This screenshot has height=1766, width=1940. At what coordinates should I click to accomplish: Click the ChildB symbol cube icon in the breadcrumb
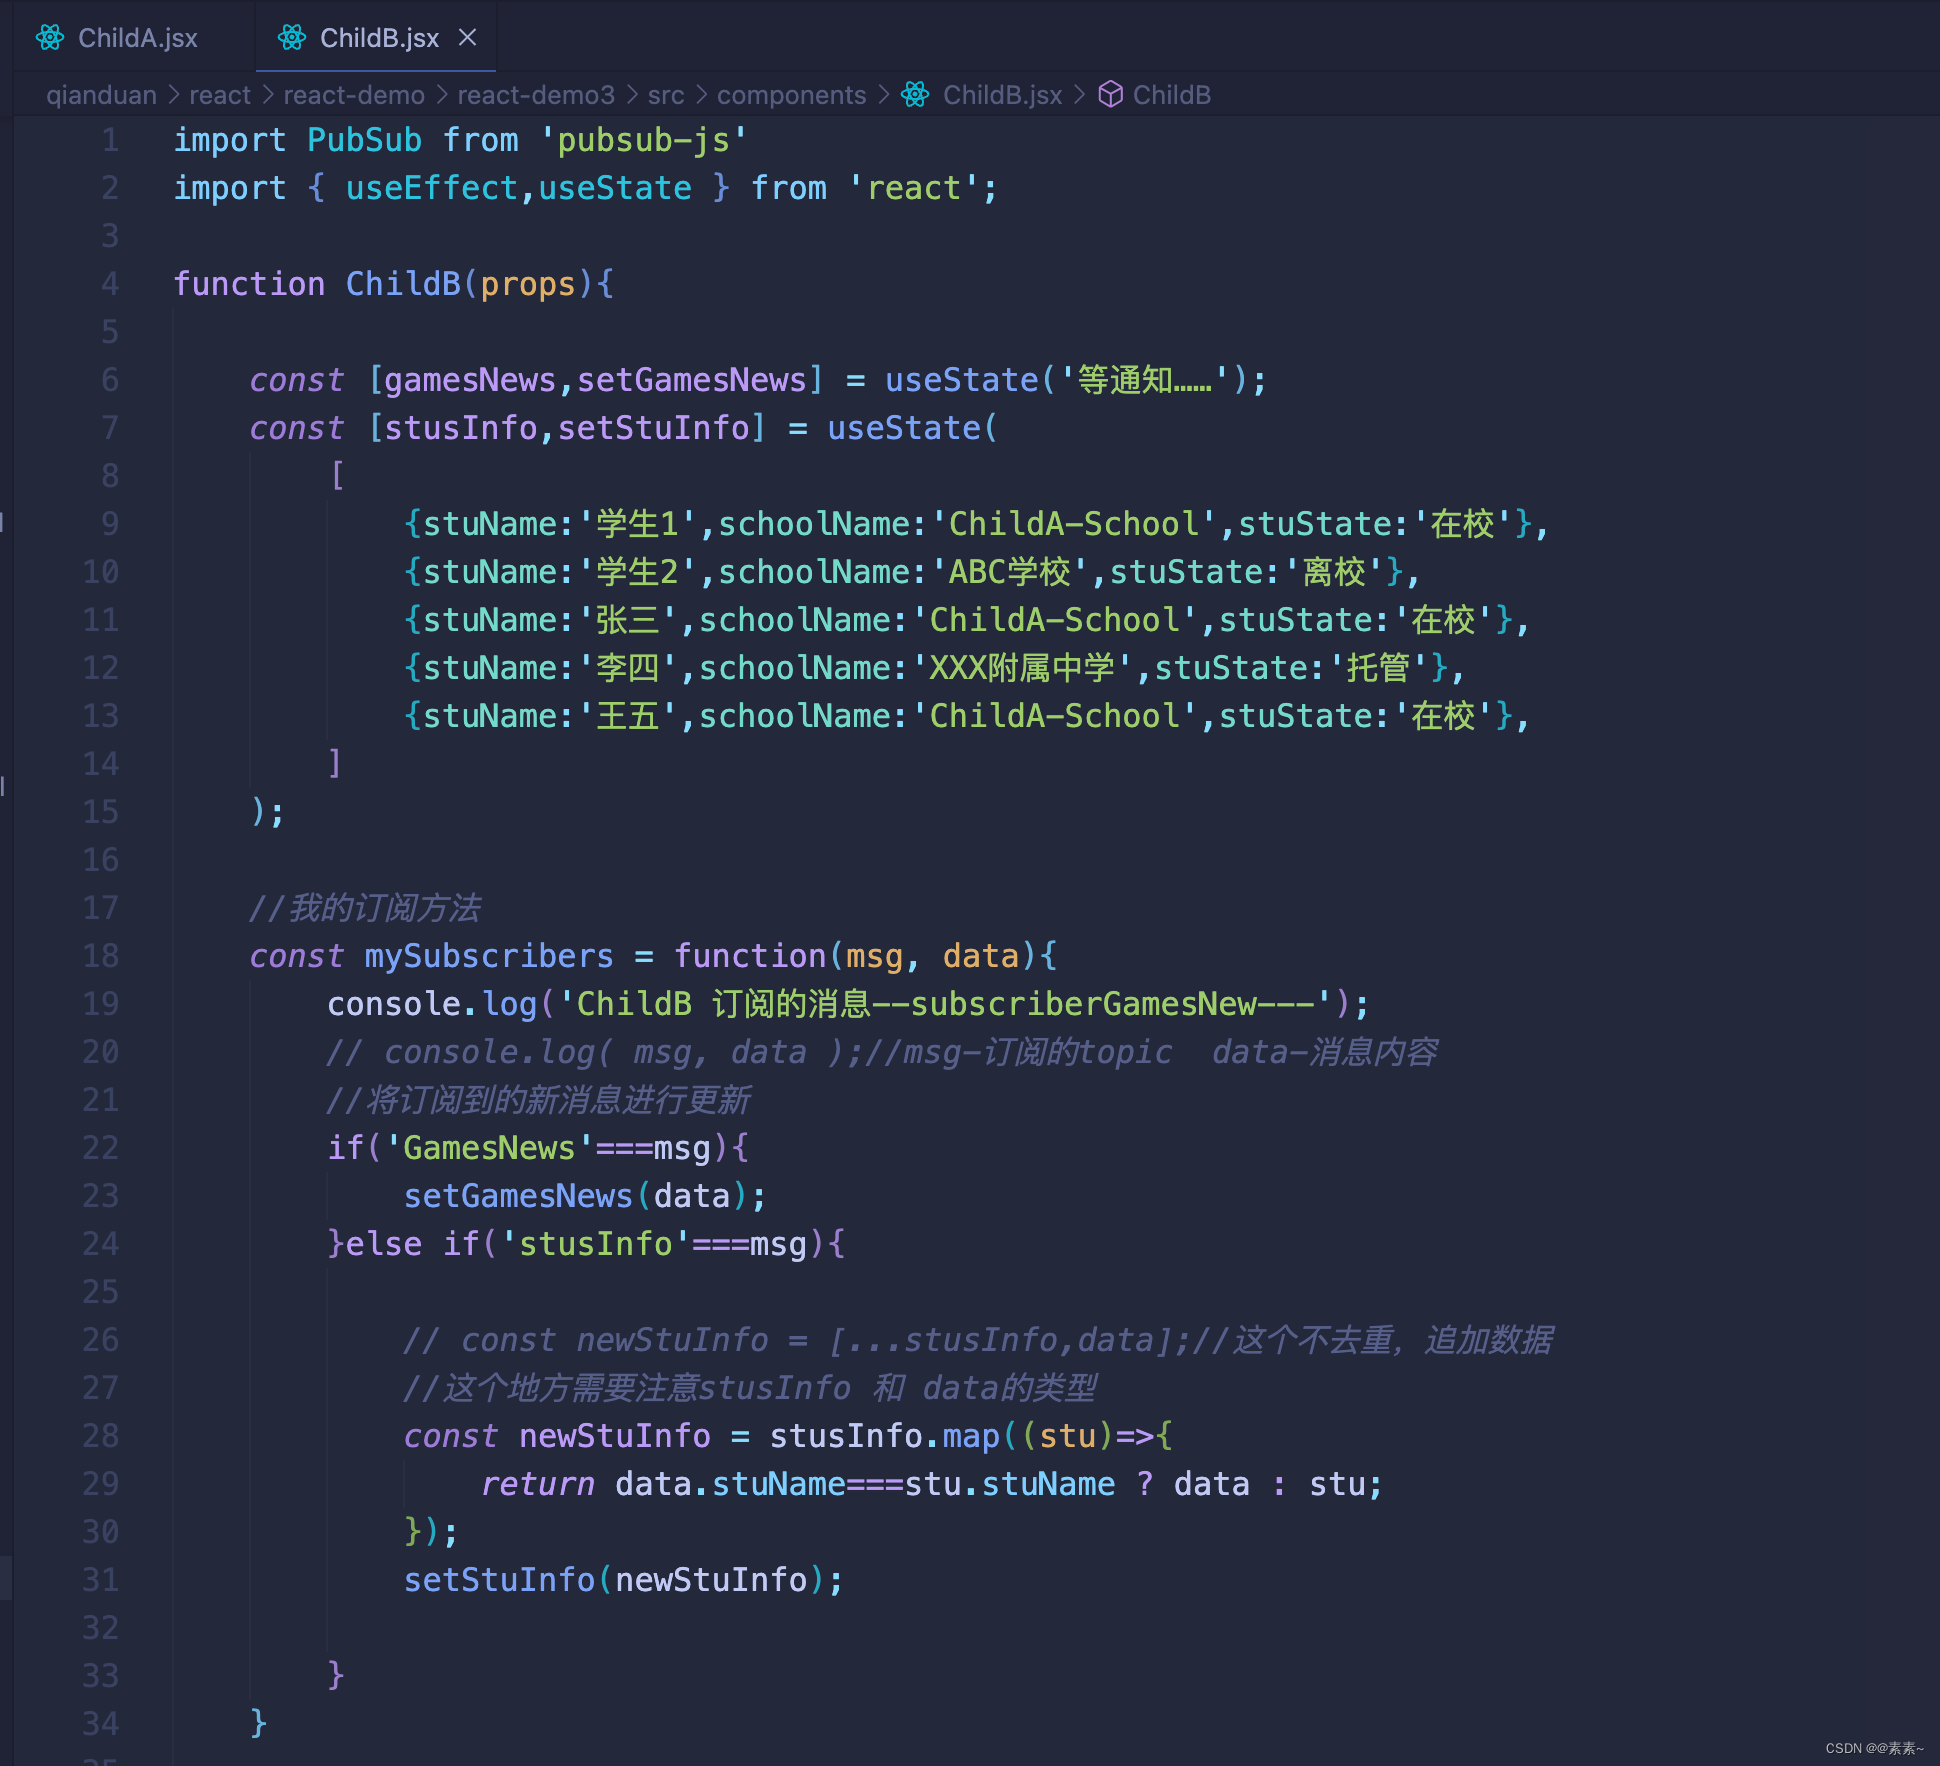point(1111,95)
